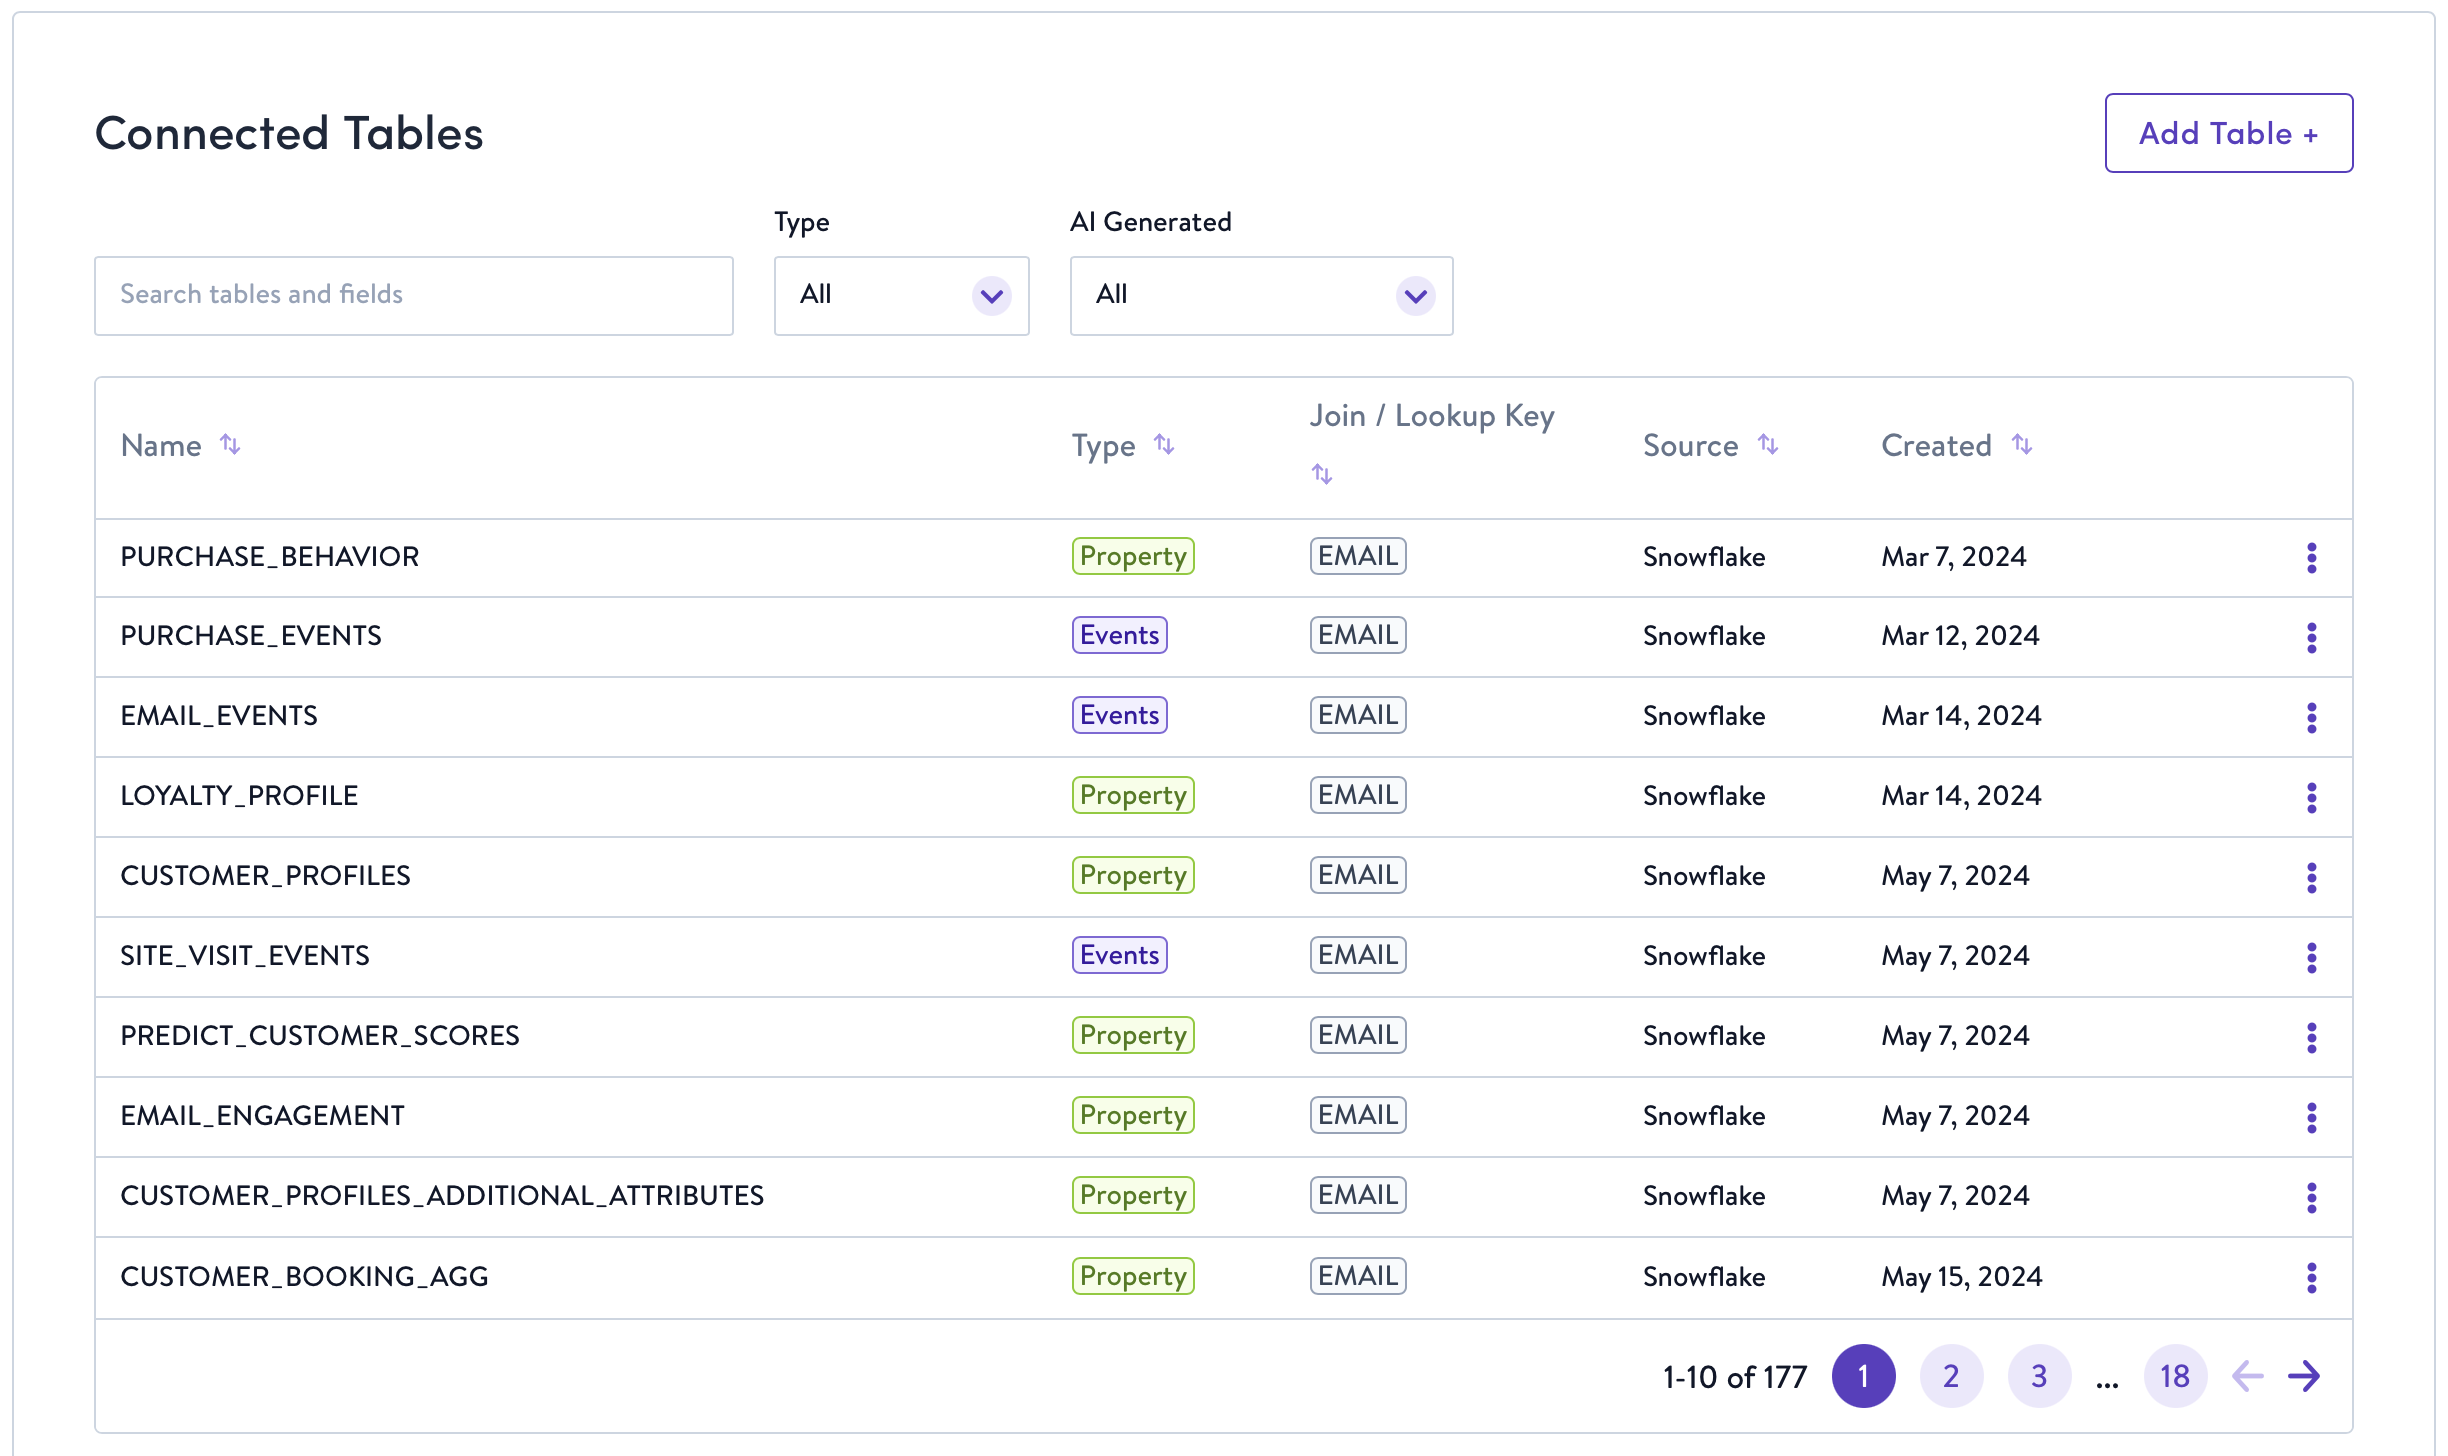Viewport: 2448px width, 1456px height.
Task: Sort by Source column arrows
Action: tap(1768, 444)
